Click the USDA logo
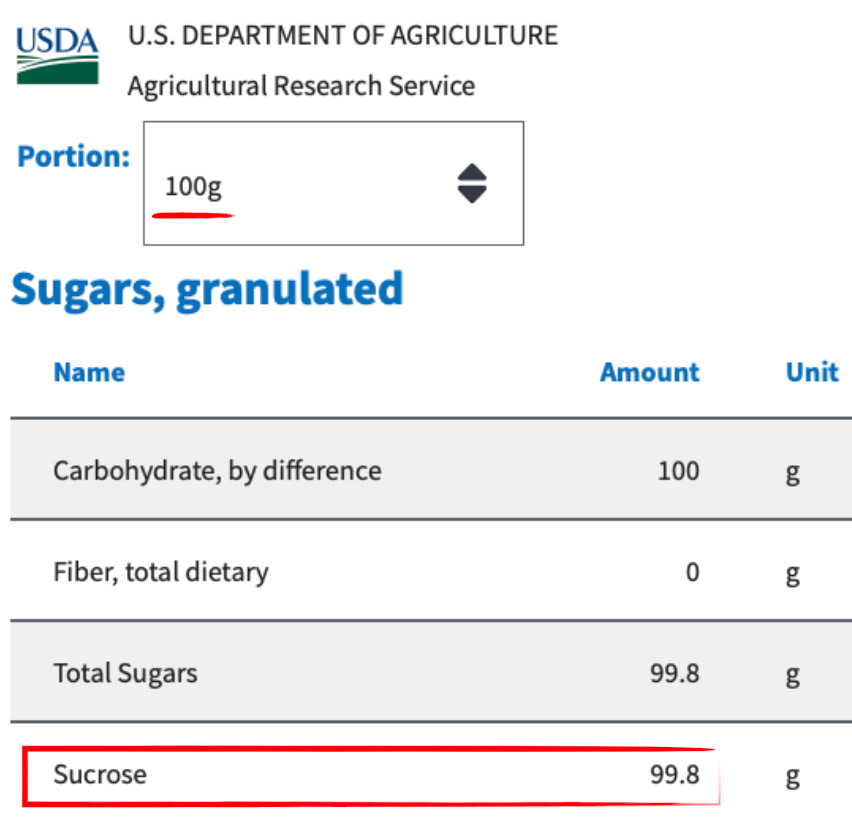Image resolution: width=852 pixels, height=820 pixels. (x=57, y=55)
